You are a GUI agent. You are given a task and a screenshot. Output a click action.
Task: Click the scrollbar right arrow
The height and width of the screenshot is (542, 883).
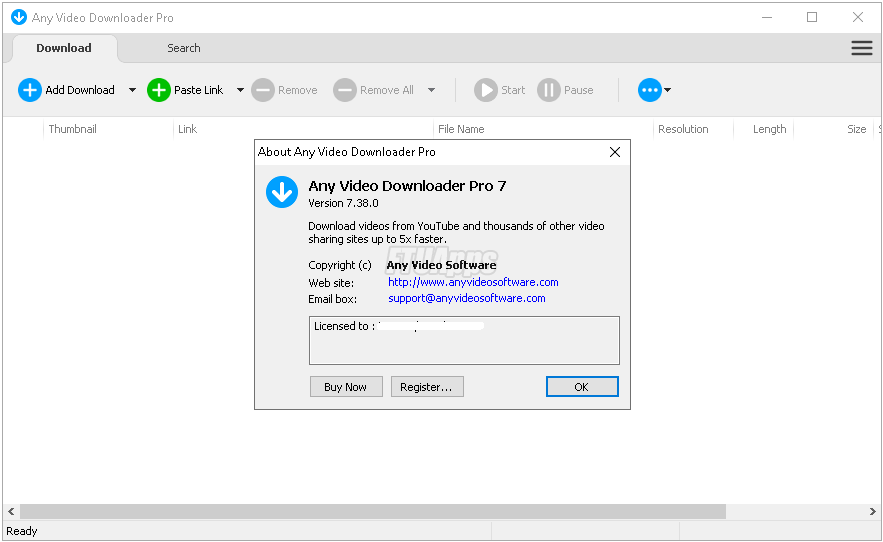[872, 512]
